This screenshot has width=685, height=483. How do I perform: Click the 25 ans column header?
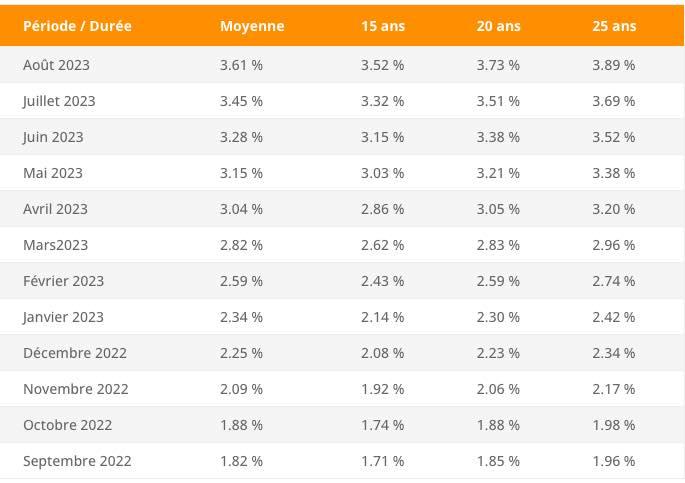point(614,26)
